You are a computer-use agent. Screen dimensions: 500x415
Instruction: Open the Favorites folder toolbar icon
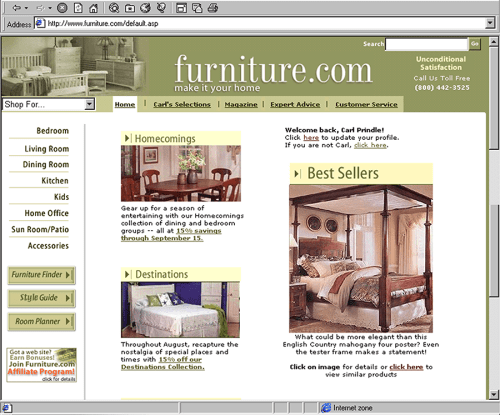(130, 8)
